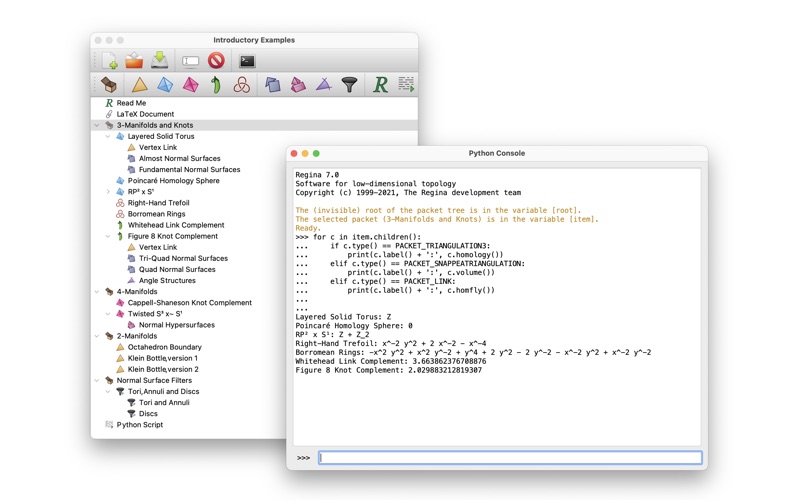Select the Discs filter packet
The image size is (800, 500).
click(x=148, y=414)
